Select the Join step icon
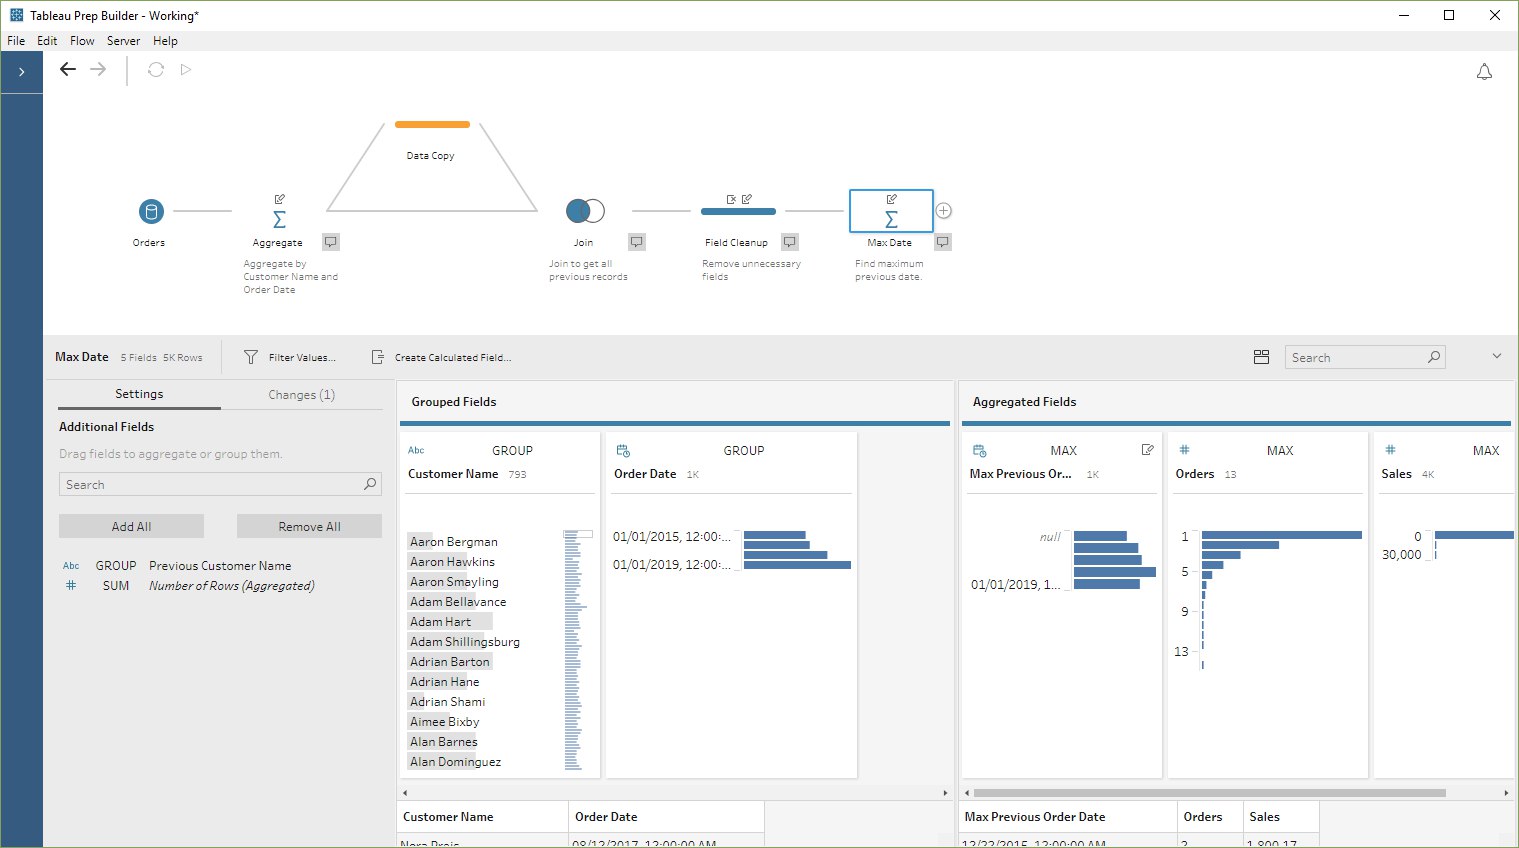Viewport: 1519px width, 848px height. click(x=585, y=211)
